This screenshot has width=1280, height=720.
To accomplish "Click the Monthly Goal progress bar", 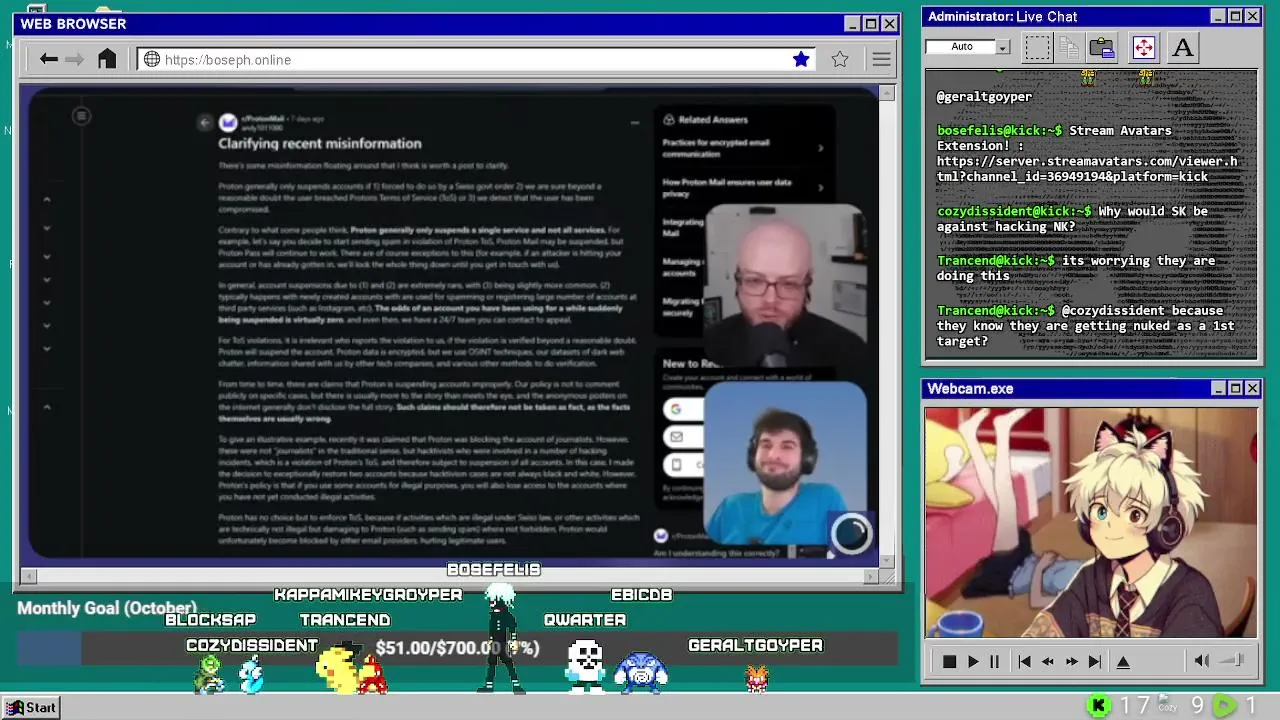I will coord(457,648).
